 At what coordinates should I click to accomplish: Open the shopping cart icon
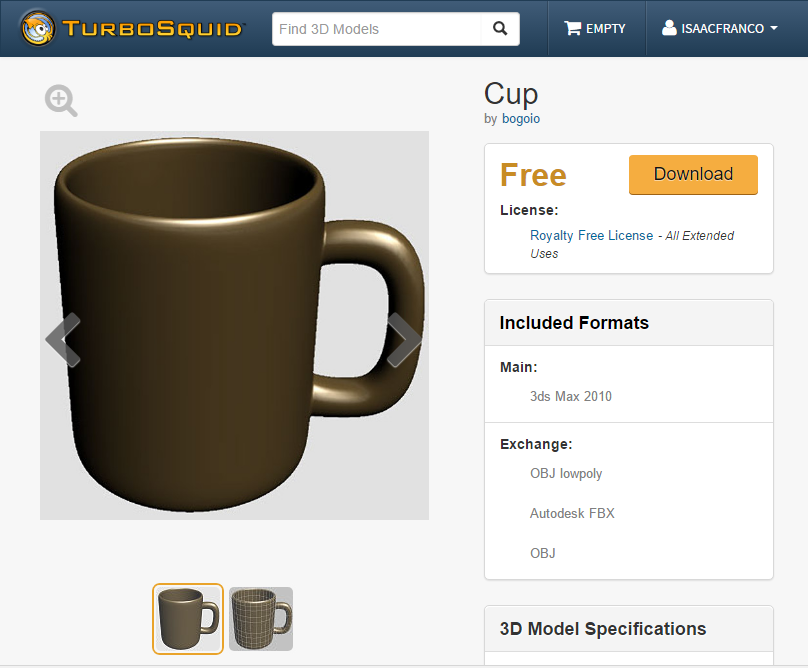click(x=573, y=28)
